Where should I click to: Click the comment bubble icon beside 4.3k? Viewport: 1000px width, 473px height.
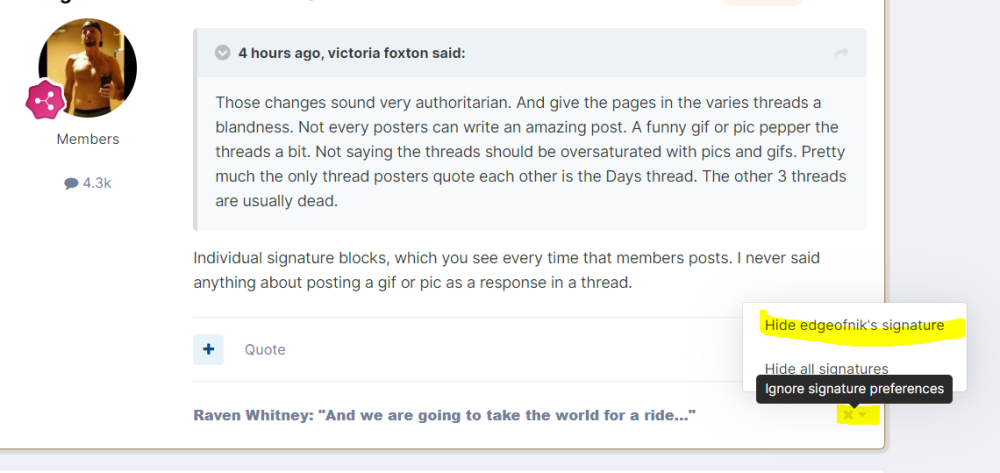click(71, 183)
